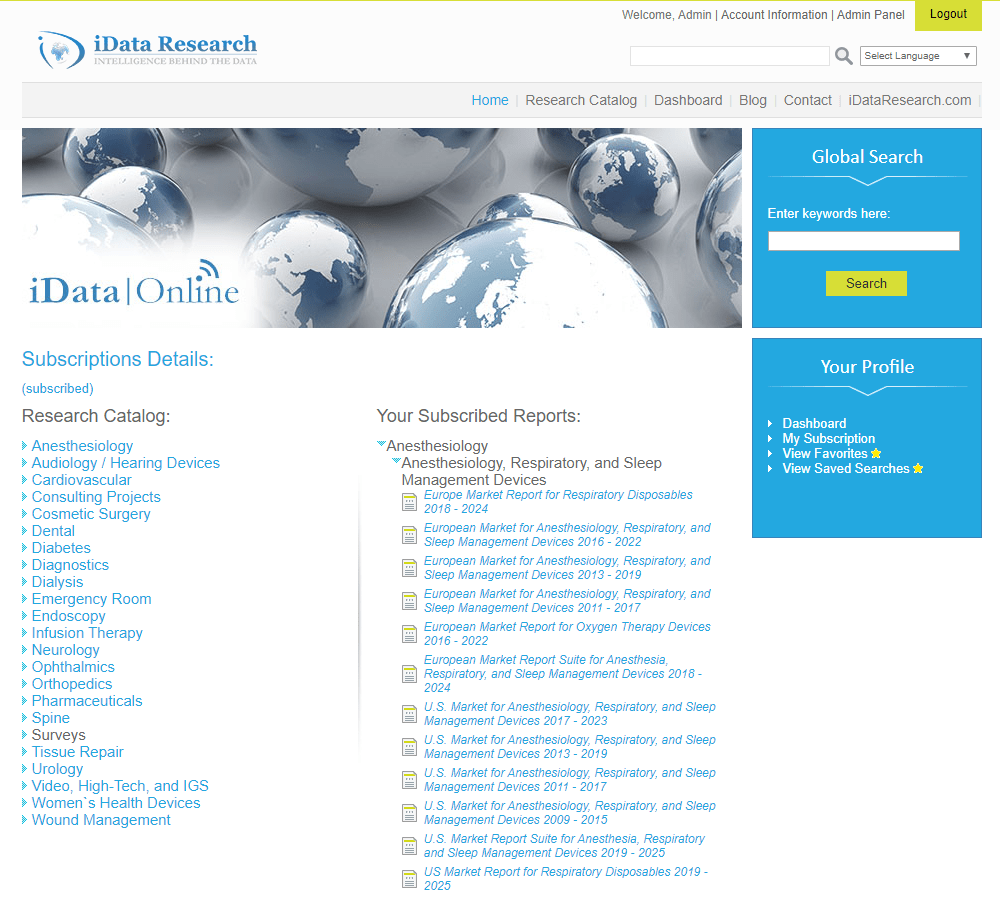Expand the Dental catalog arrow
This screenshot has height=900, width=1000.
pyautogui.click(x=24, y=531)
